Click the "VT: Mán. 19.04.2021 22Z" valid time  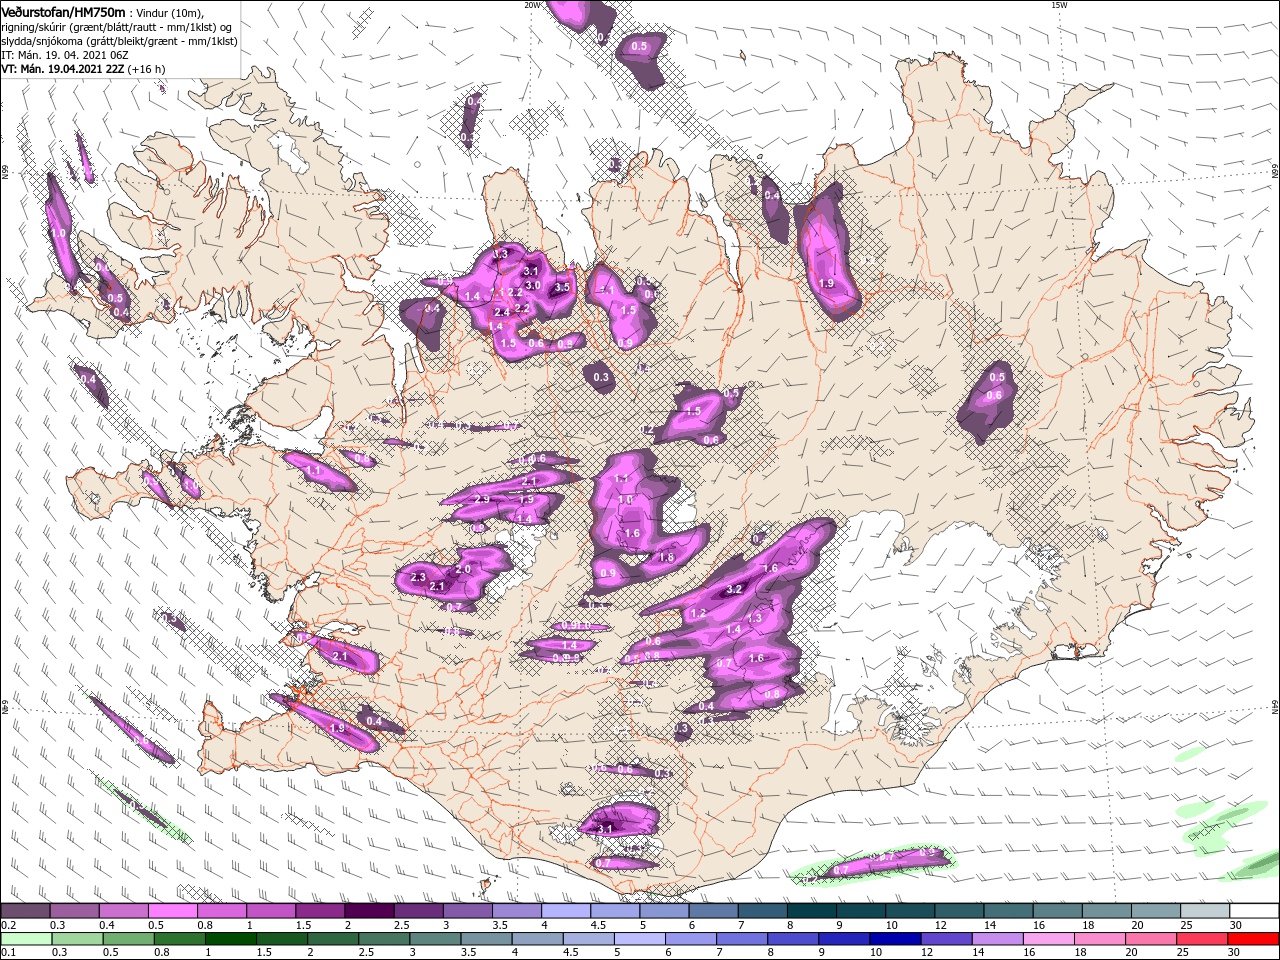pos(62,69)
